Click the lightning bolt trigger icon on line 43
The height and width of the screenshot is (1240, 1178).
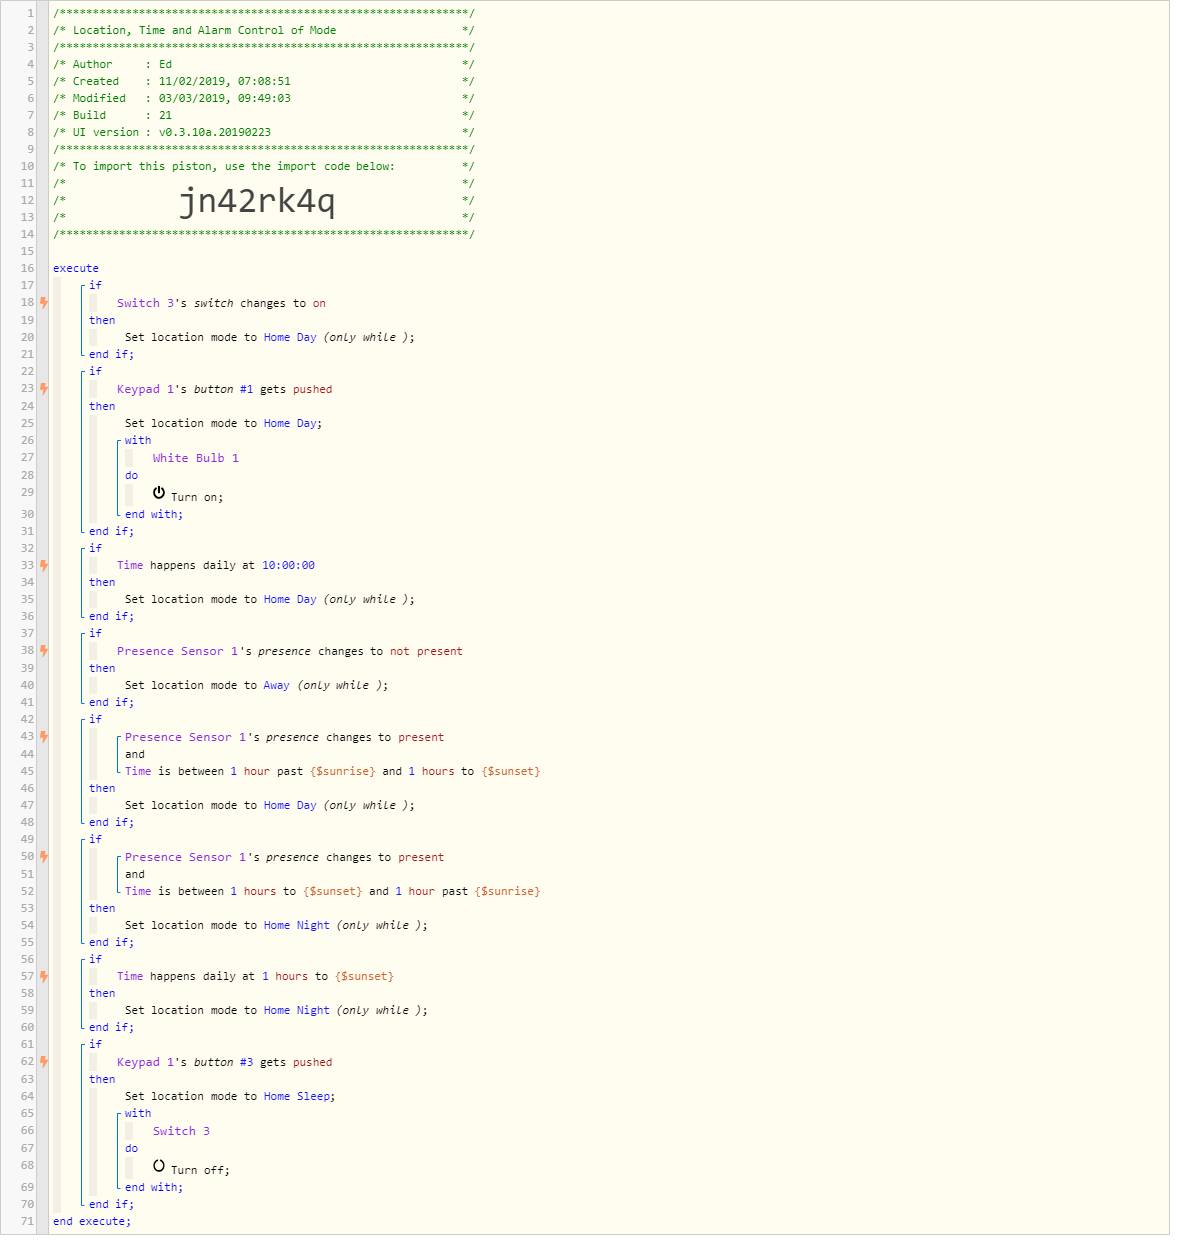tap(43, 736)
